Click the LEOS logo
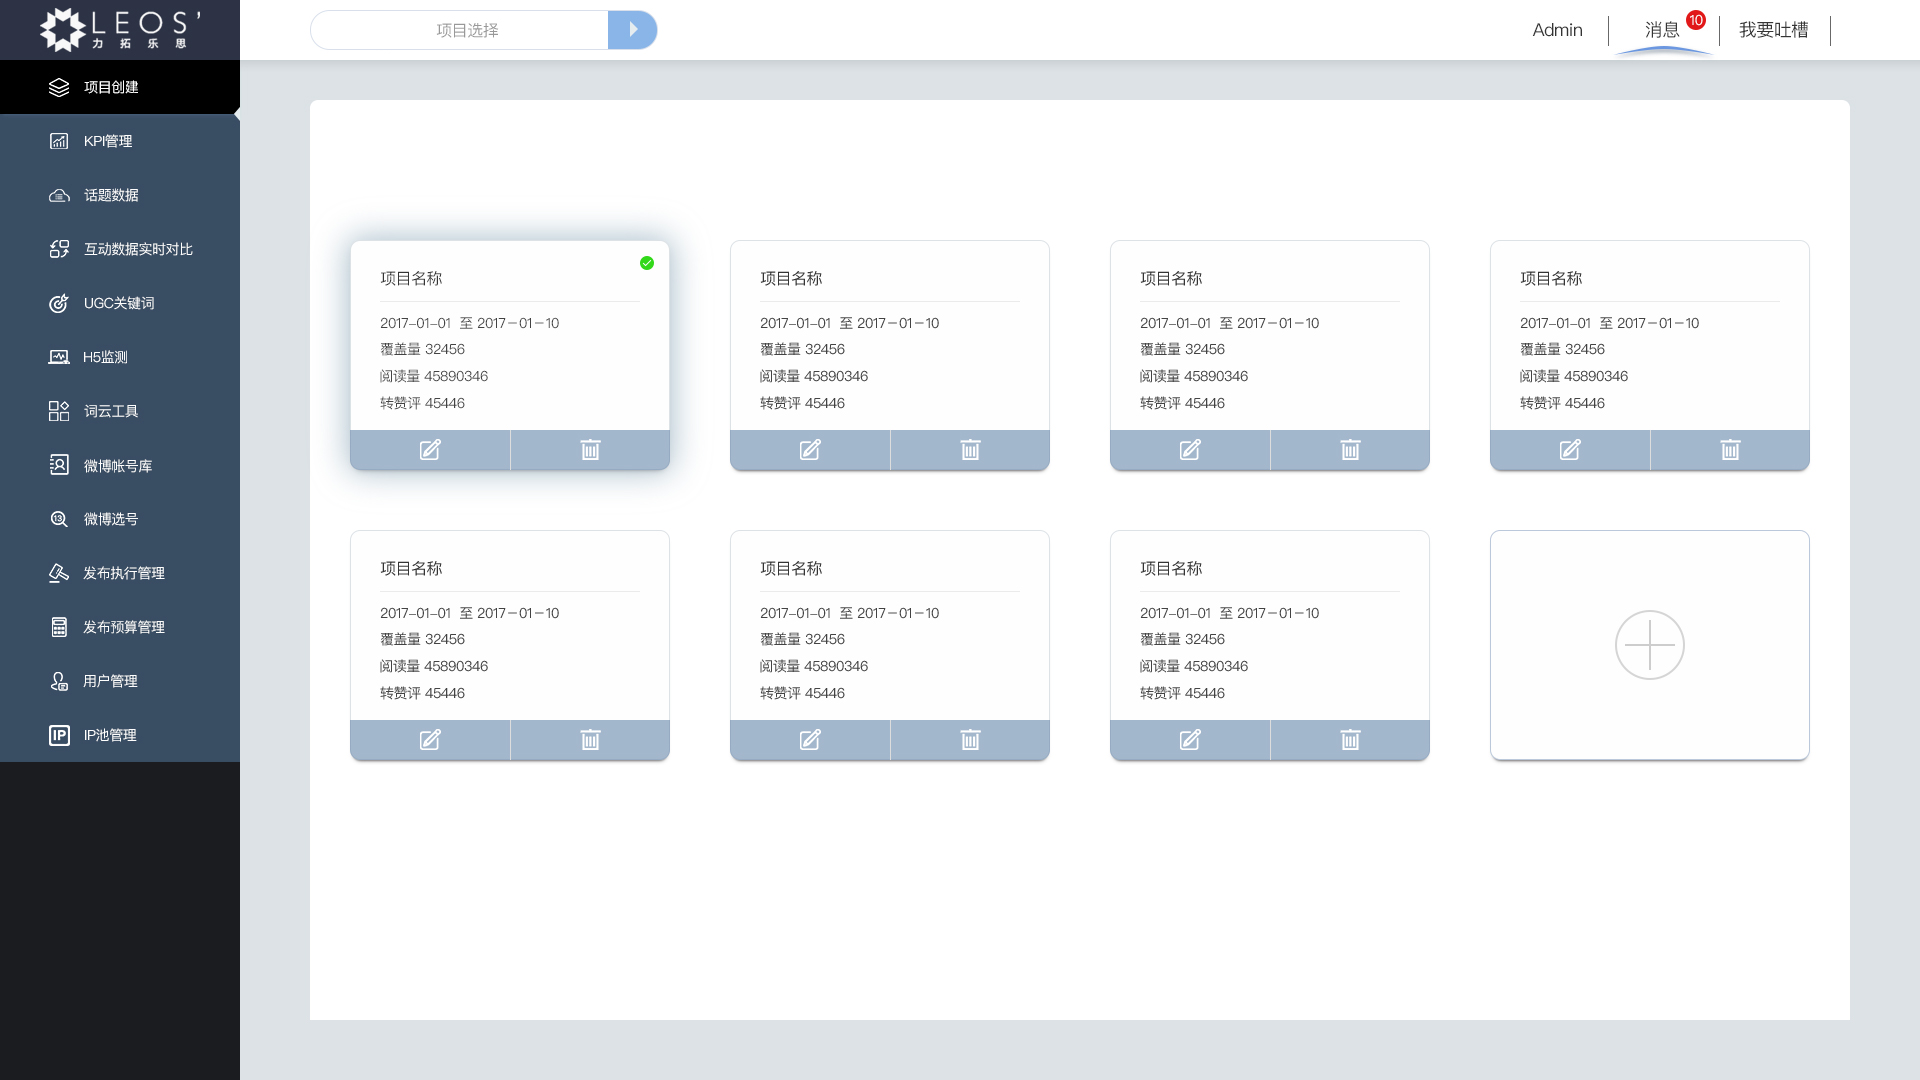The image size is (1920, 1080). click(x=120, y=30)
